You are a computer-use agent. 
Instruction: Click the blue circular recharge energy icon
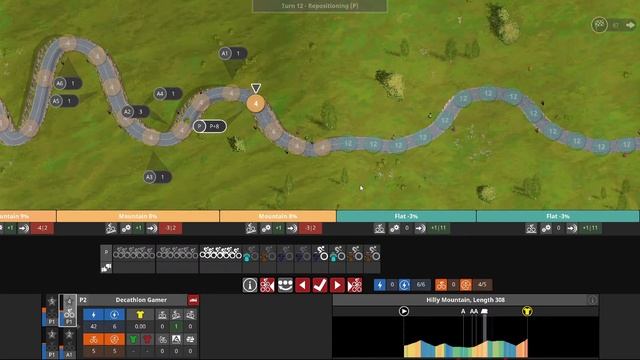coord(404,285)
